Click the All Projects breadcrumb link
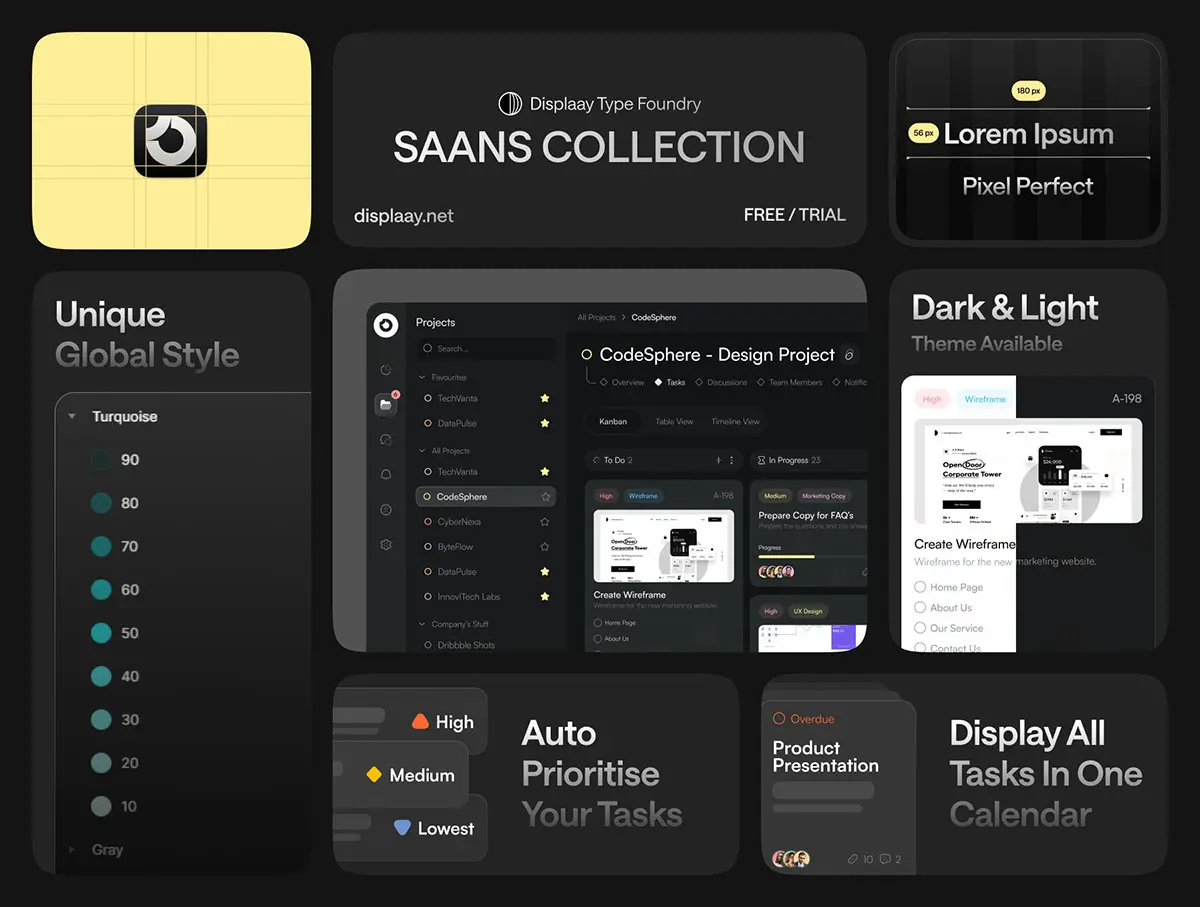The width and height of the screenshot is (1200, 907). click(596, 318)
